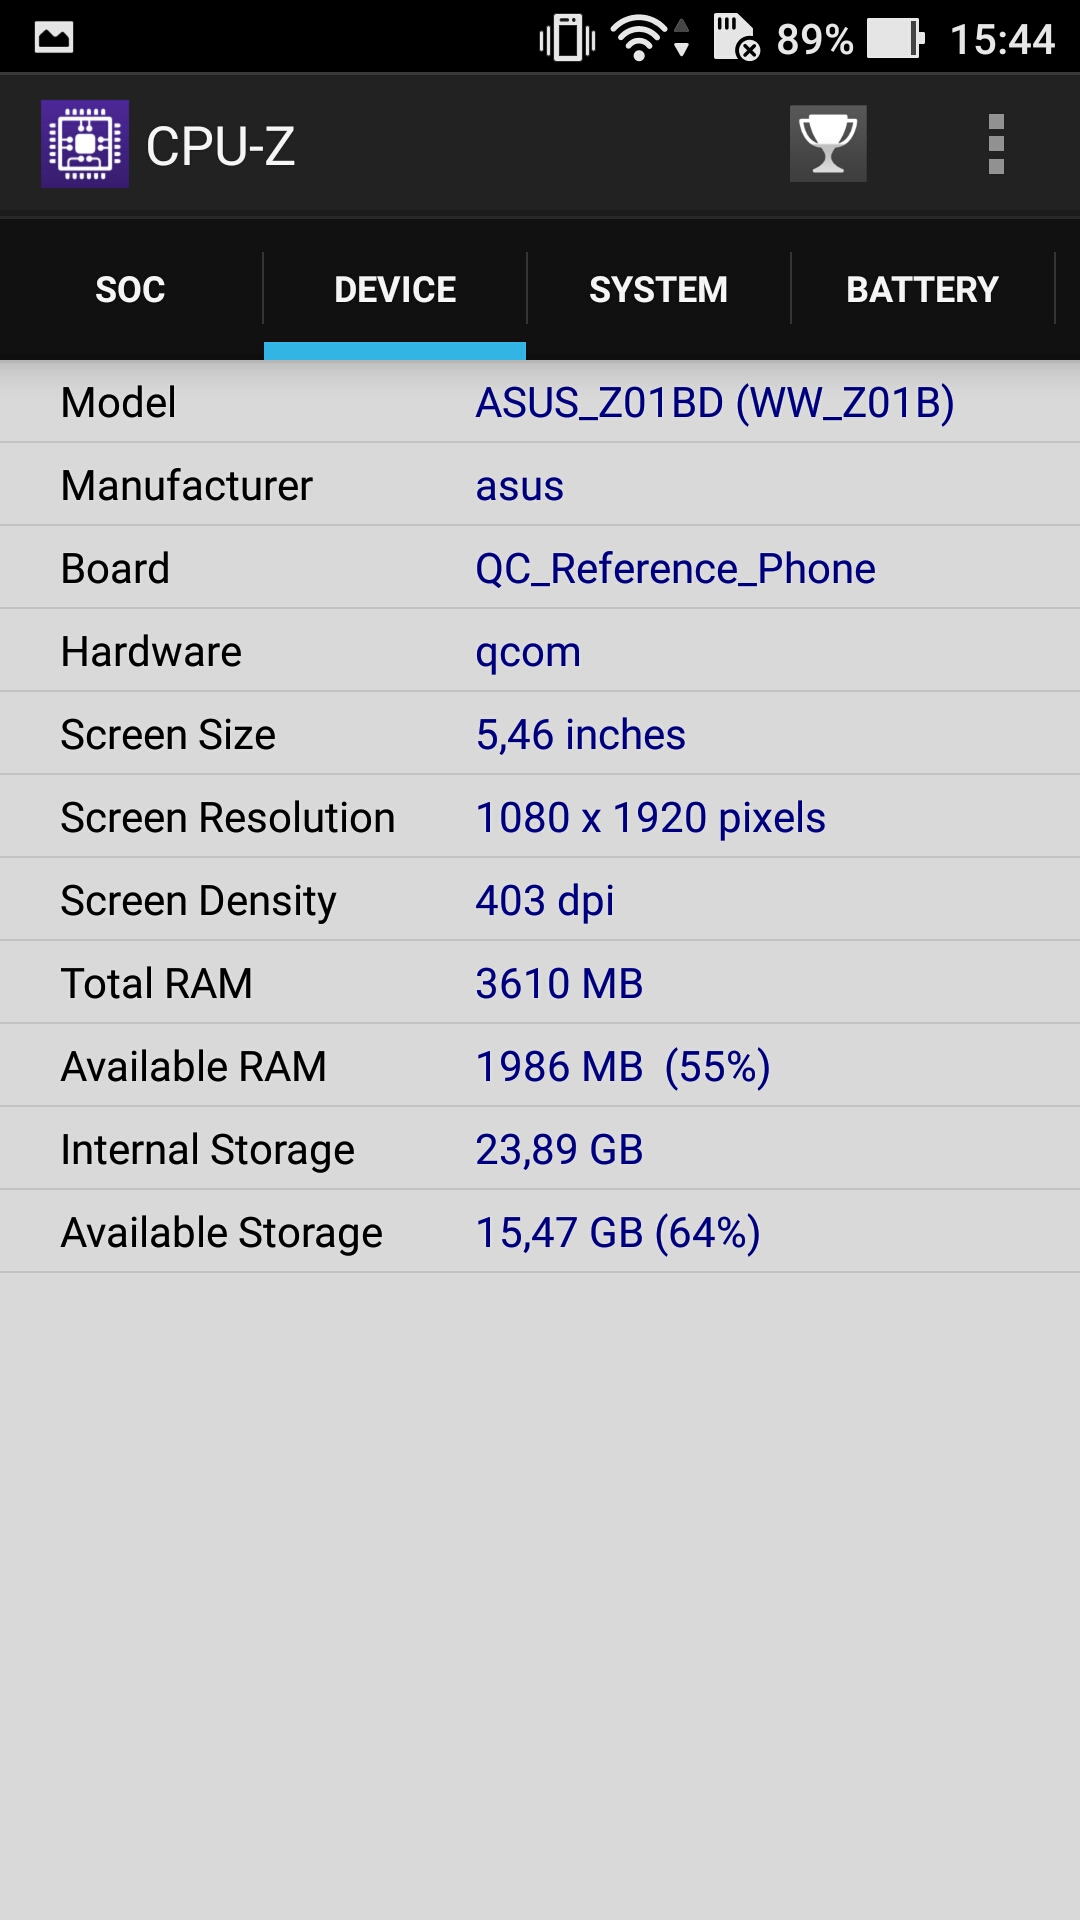Tap the battery status icon

pos(895,39)
